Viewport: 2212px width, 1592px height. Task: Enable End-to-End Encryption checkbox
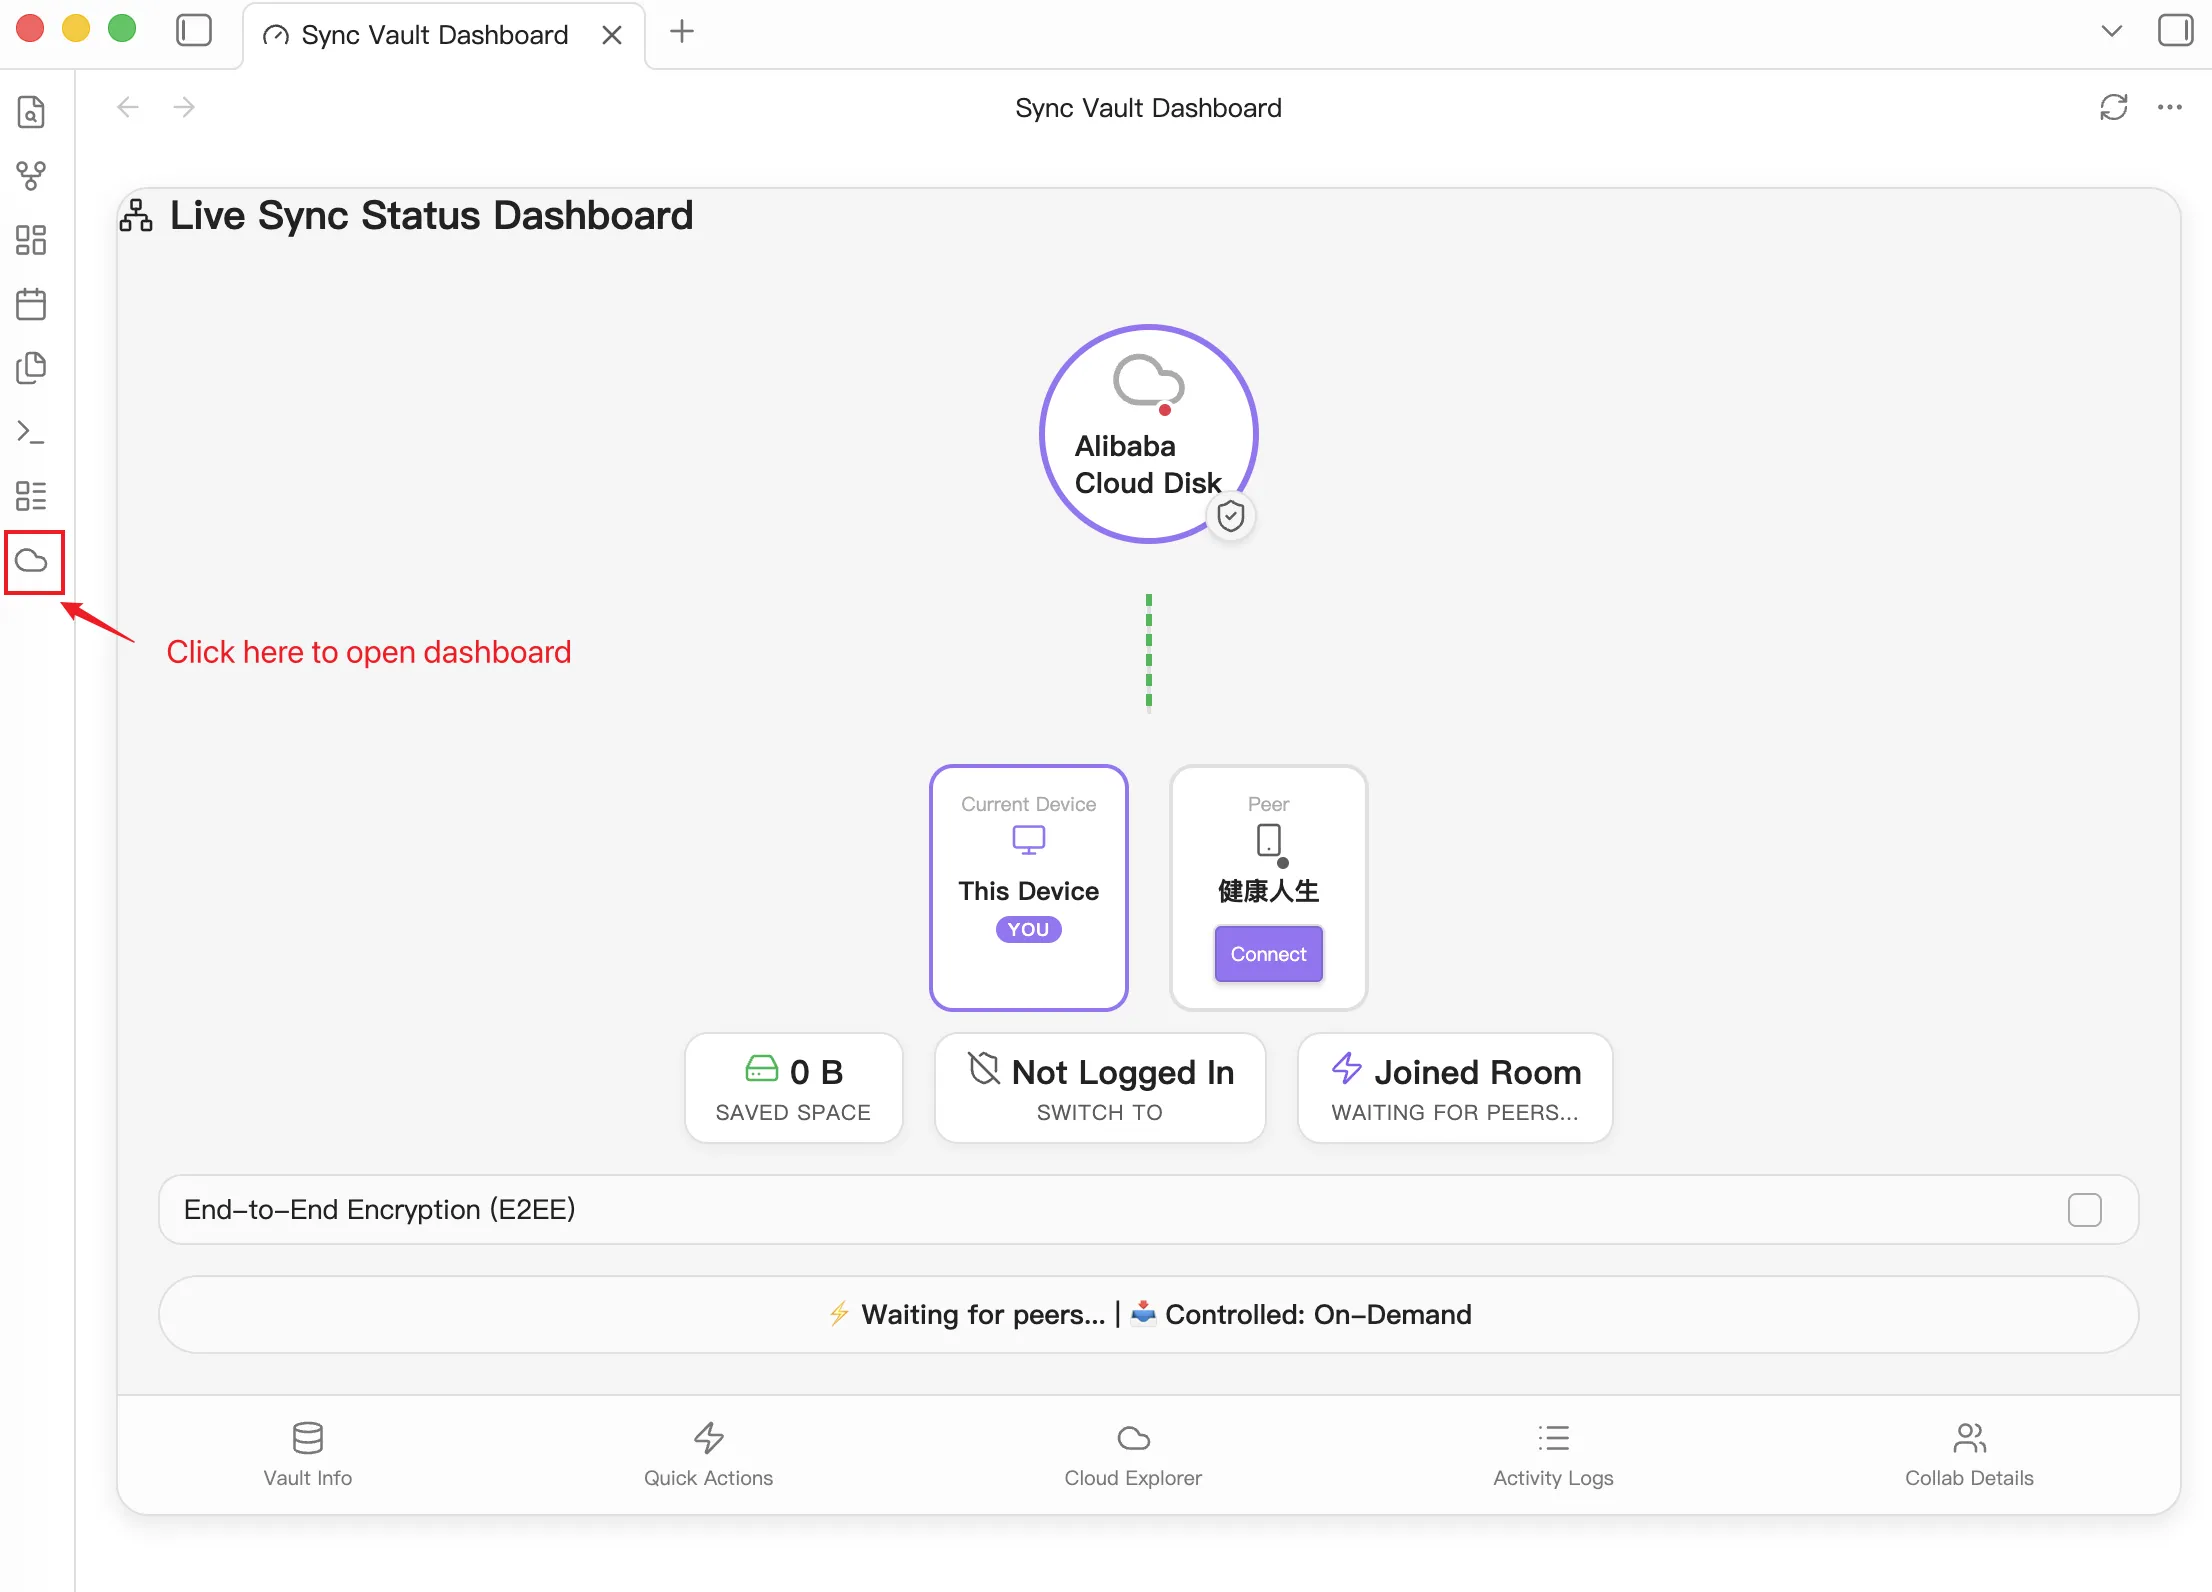click(x=2084, y=1210)
